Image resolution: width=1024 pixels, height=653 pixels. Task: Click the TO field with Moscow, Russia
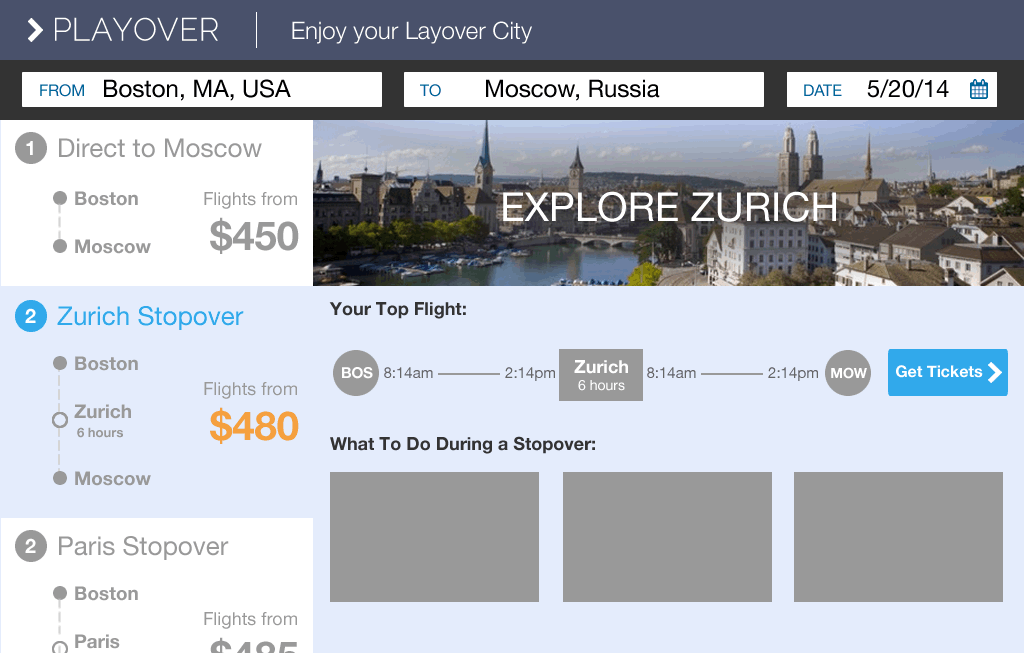(x=584, y=89)
